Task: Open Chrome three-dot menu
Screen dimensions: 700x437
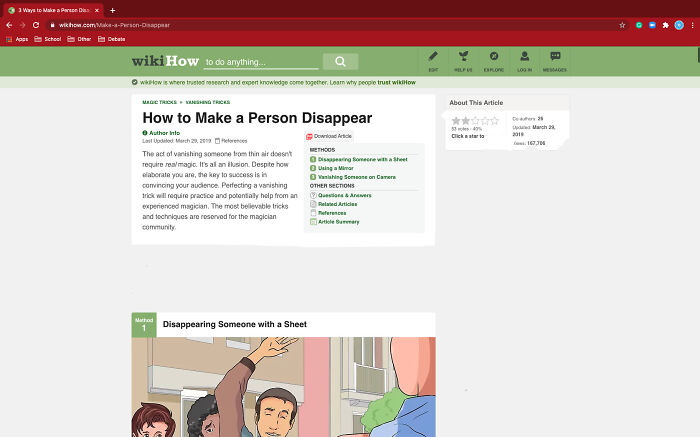Action: 692,25
